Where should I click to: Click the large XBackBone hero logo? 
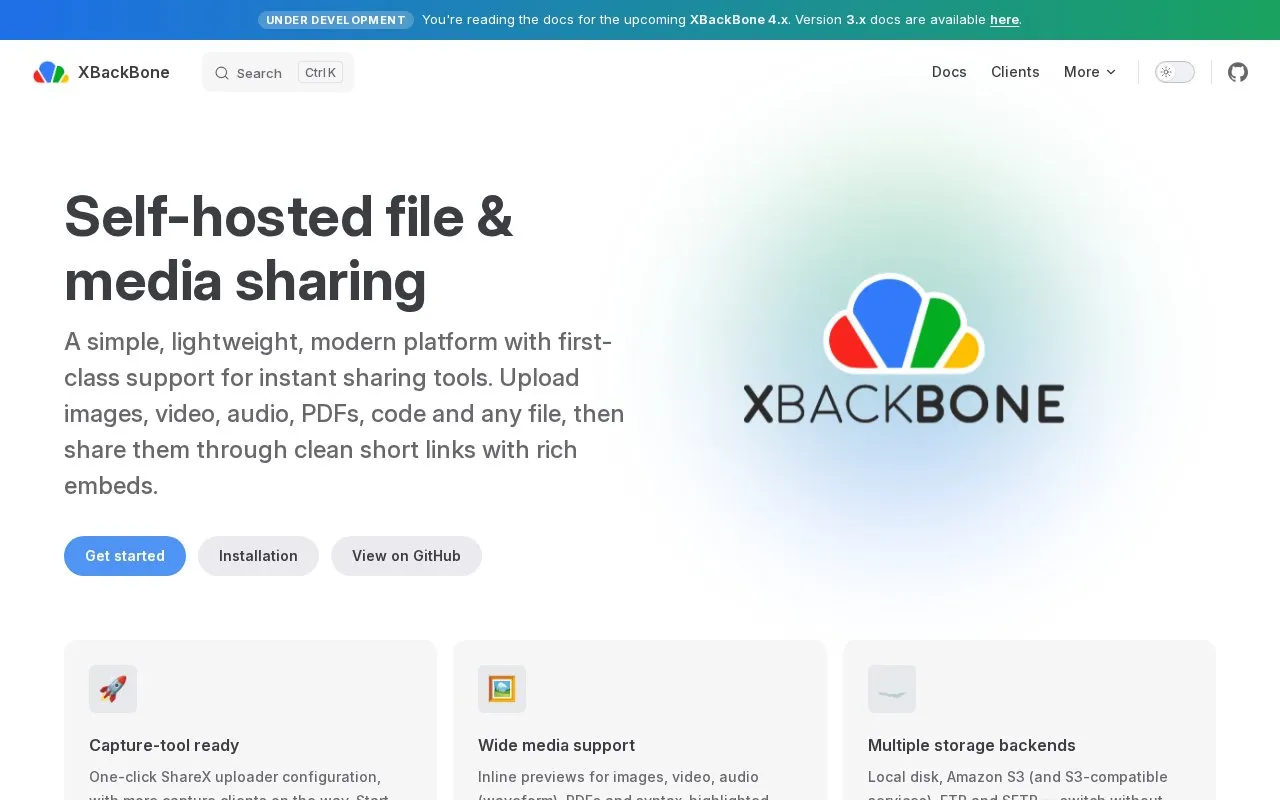click(904, 349)
